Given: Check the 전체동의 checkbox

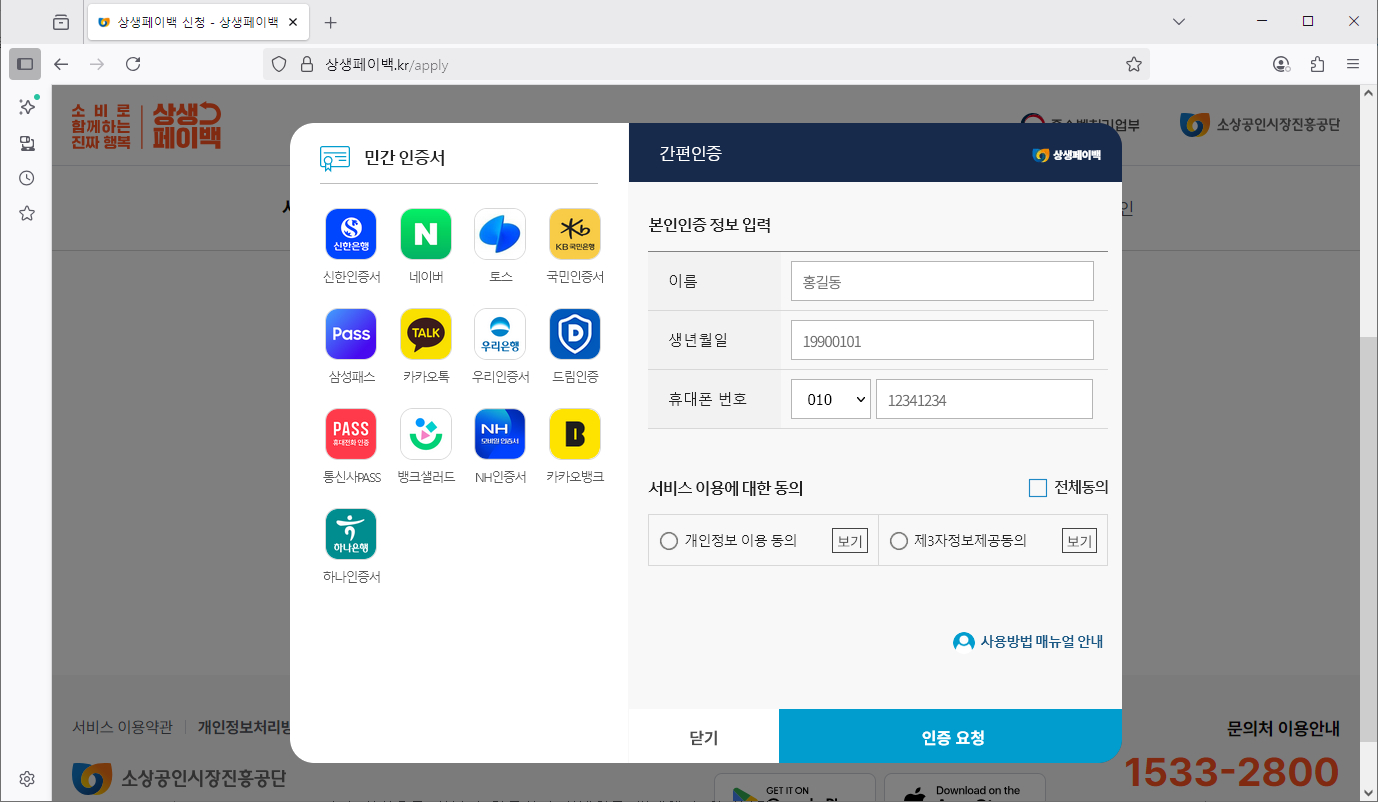Looking at the screenshot, I should coord(1038,488).
